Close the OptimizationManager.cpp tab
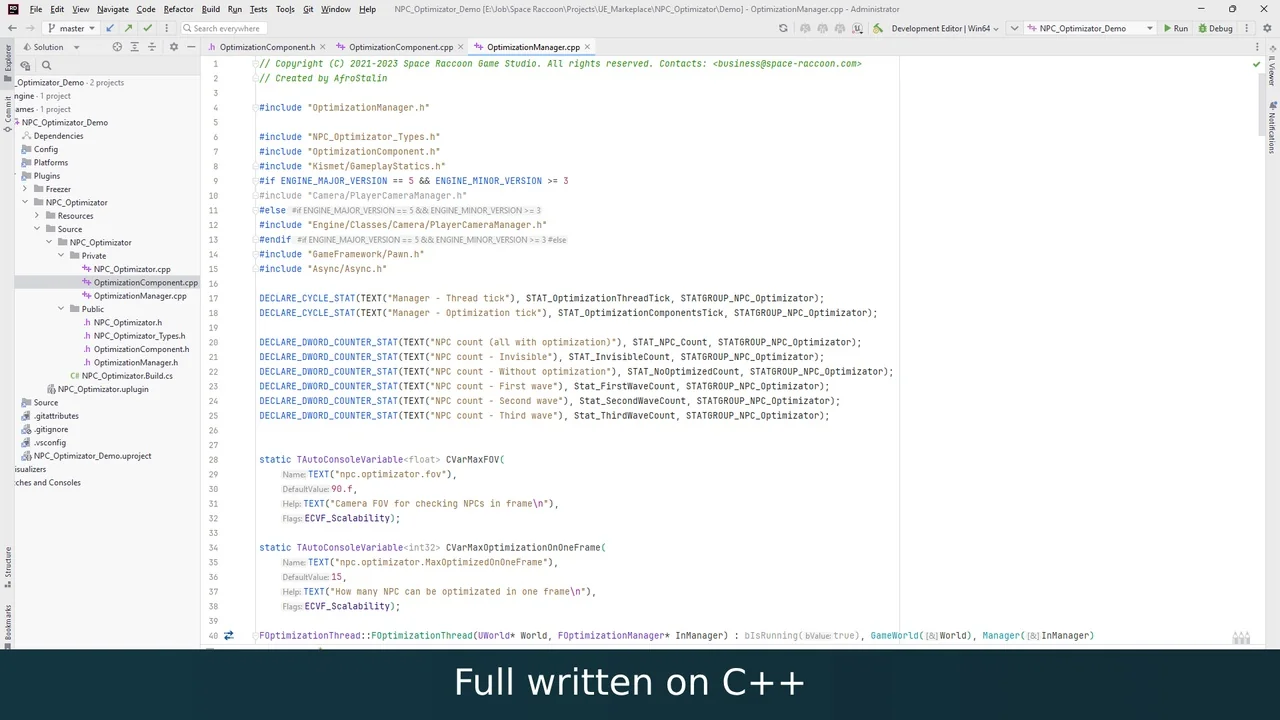1280x720 pixels. tap(588, 47)
